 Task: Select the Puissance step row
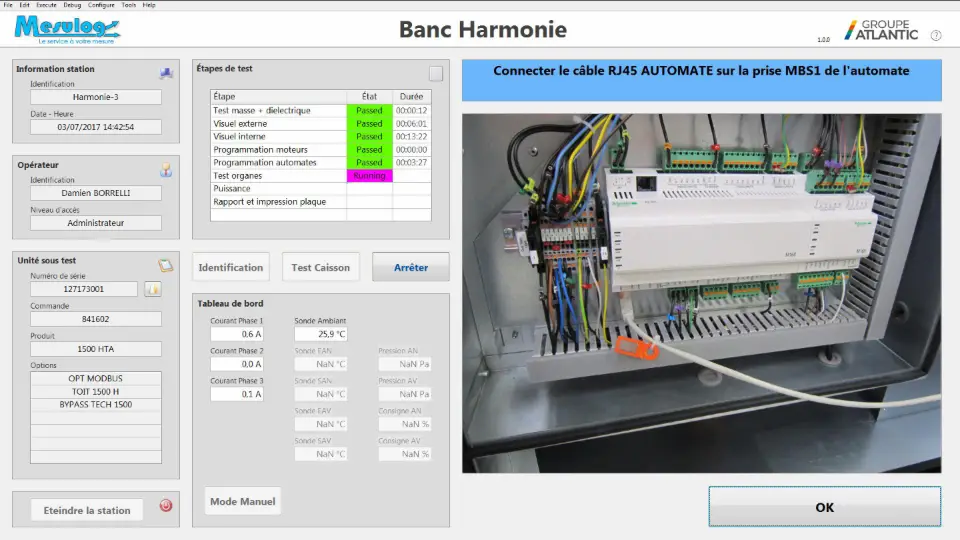321,189
